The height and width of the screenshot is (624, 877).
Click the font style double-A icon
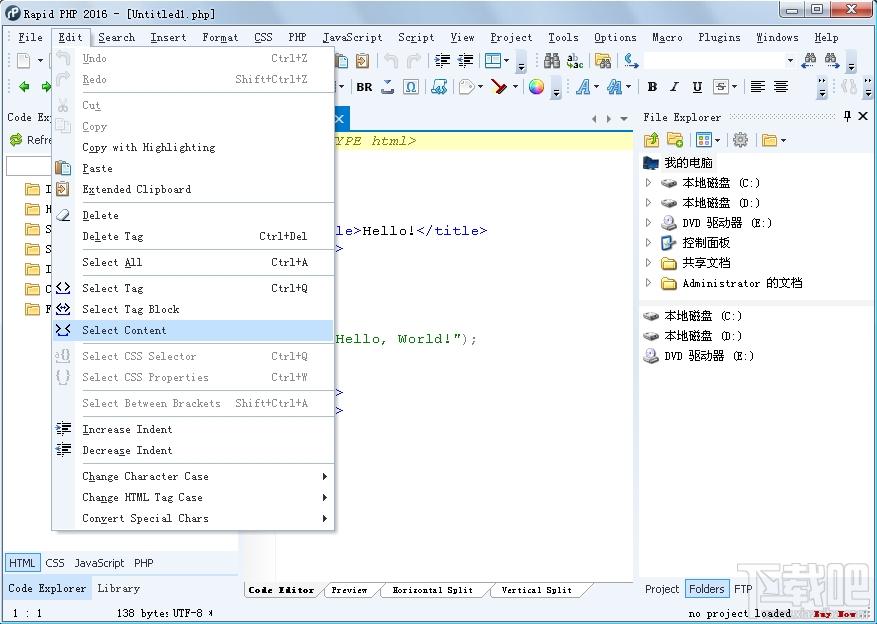pos(615,87)
